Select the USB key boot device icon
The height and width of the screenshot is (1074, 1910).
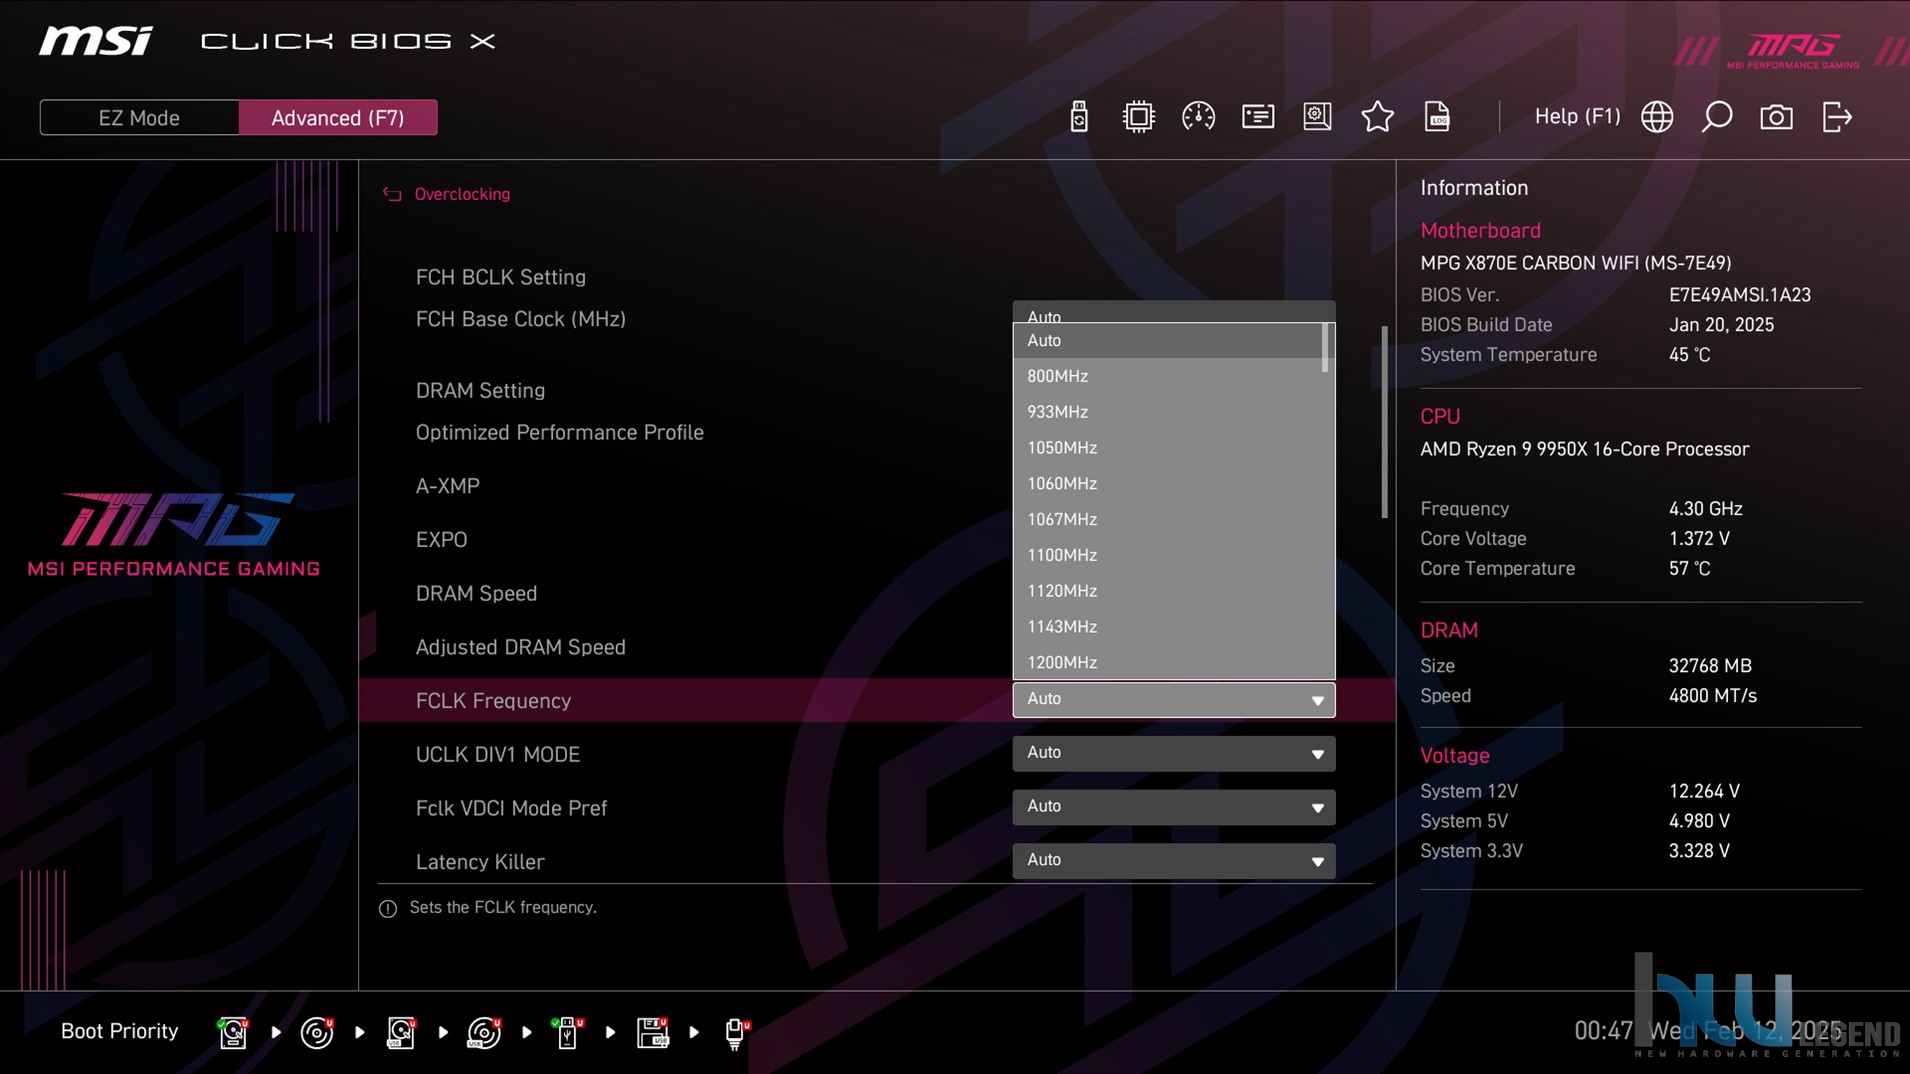pos(567,1031)
